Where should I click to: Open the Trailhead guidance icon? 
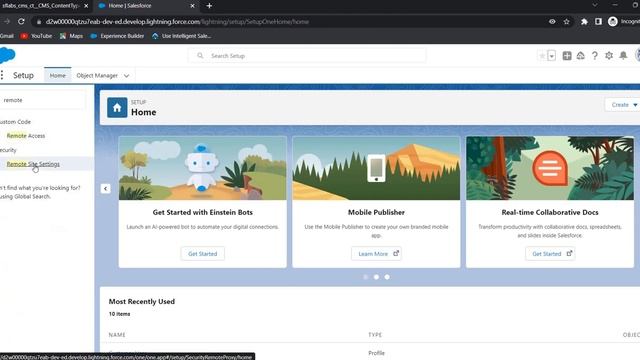pyautogui.click(x=580, y=56)
